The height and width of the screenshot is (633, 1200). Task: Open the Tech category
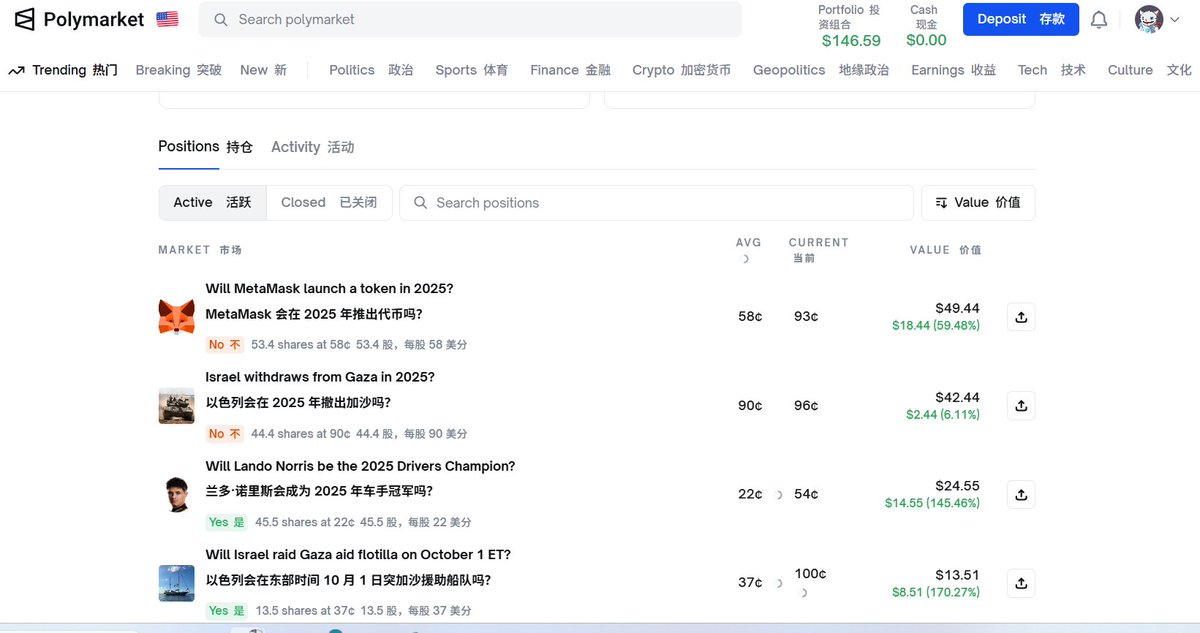(1052, 70)
